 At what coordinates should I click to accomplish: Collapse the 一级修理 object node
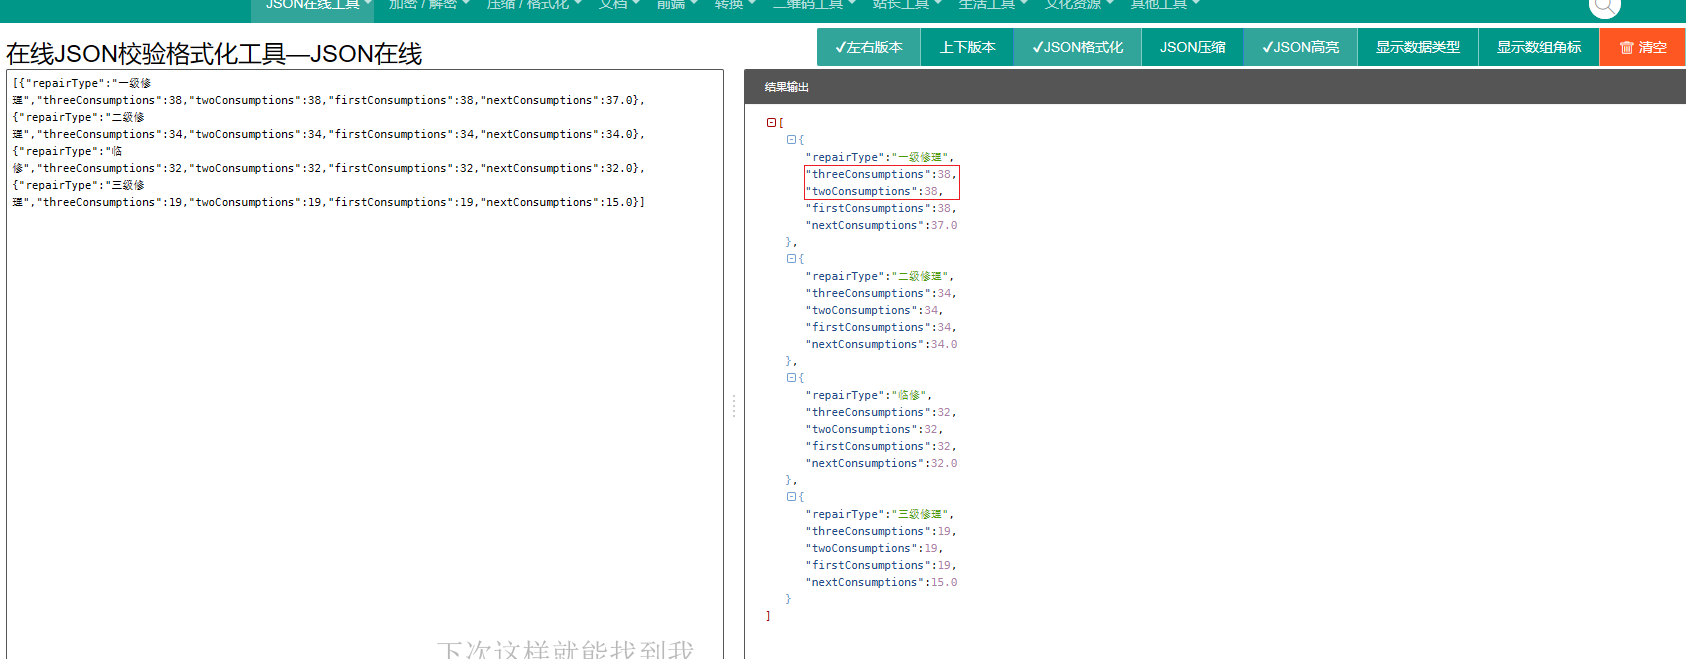point(791,140)
